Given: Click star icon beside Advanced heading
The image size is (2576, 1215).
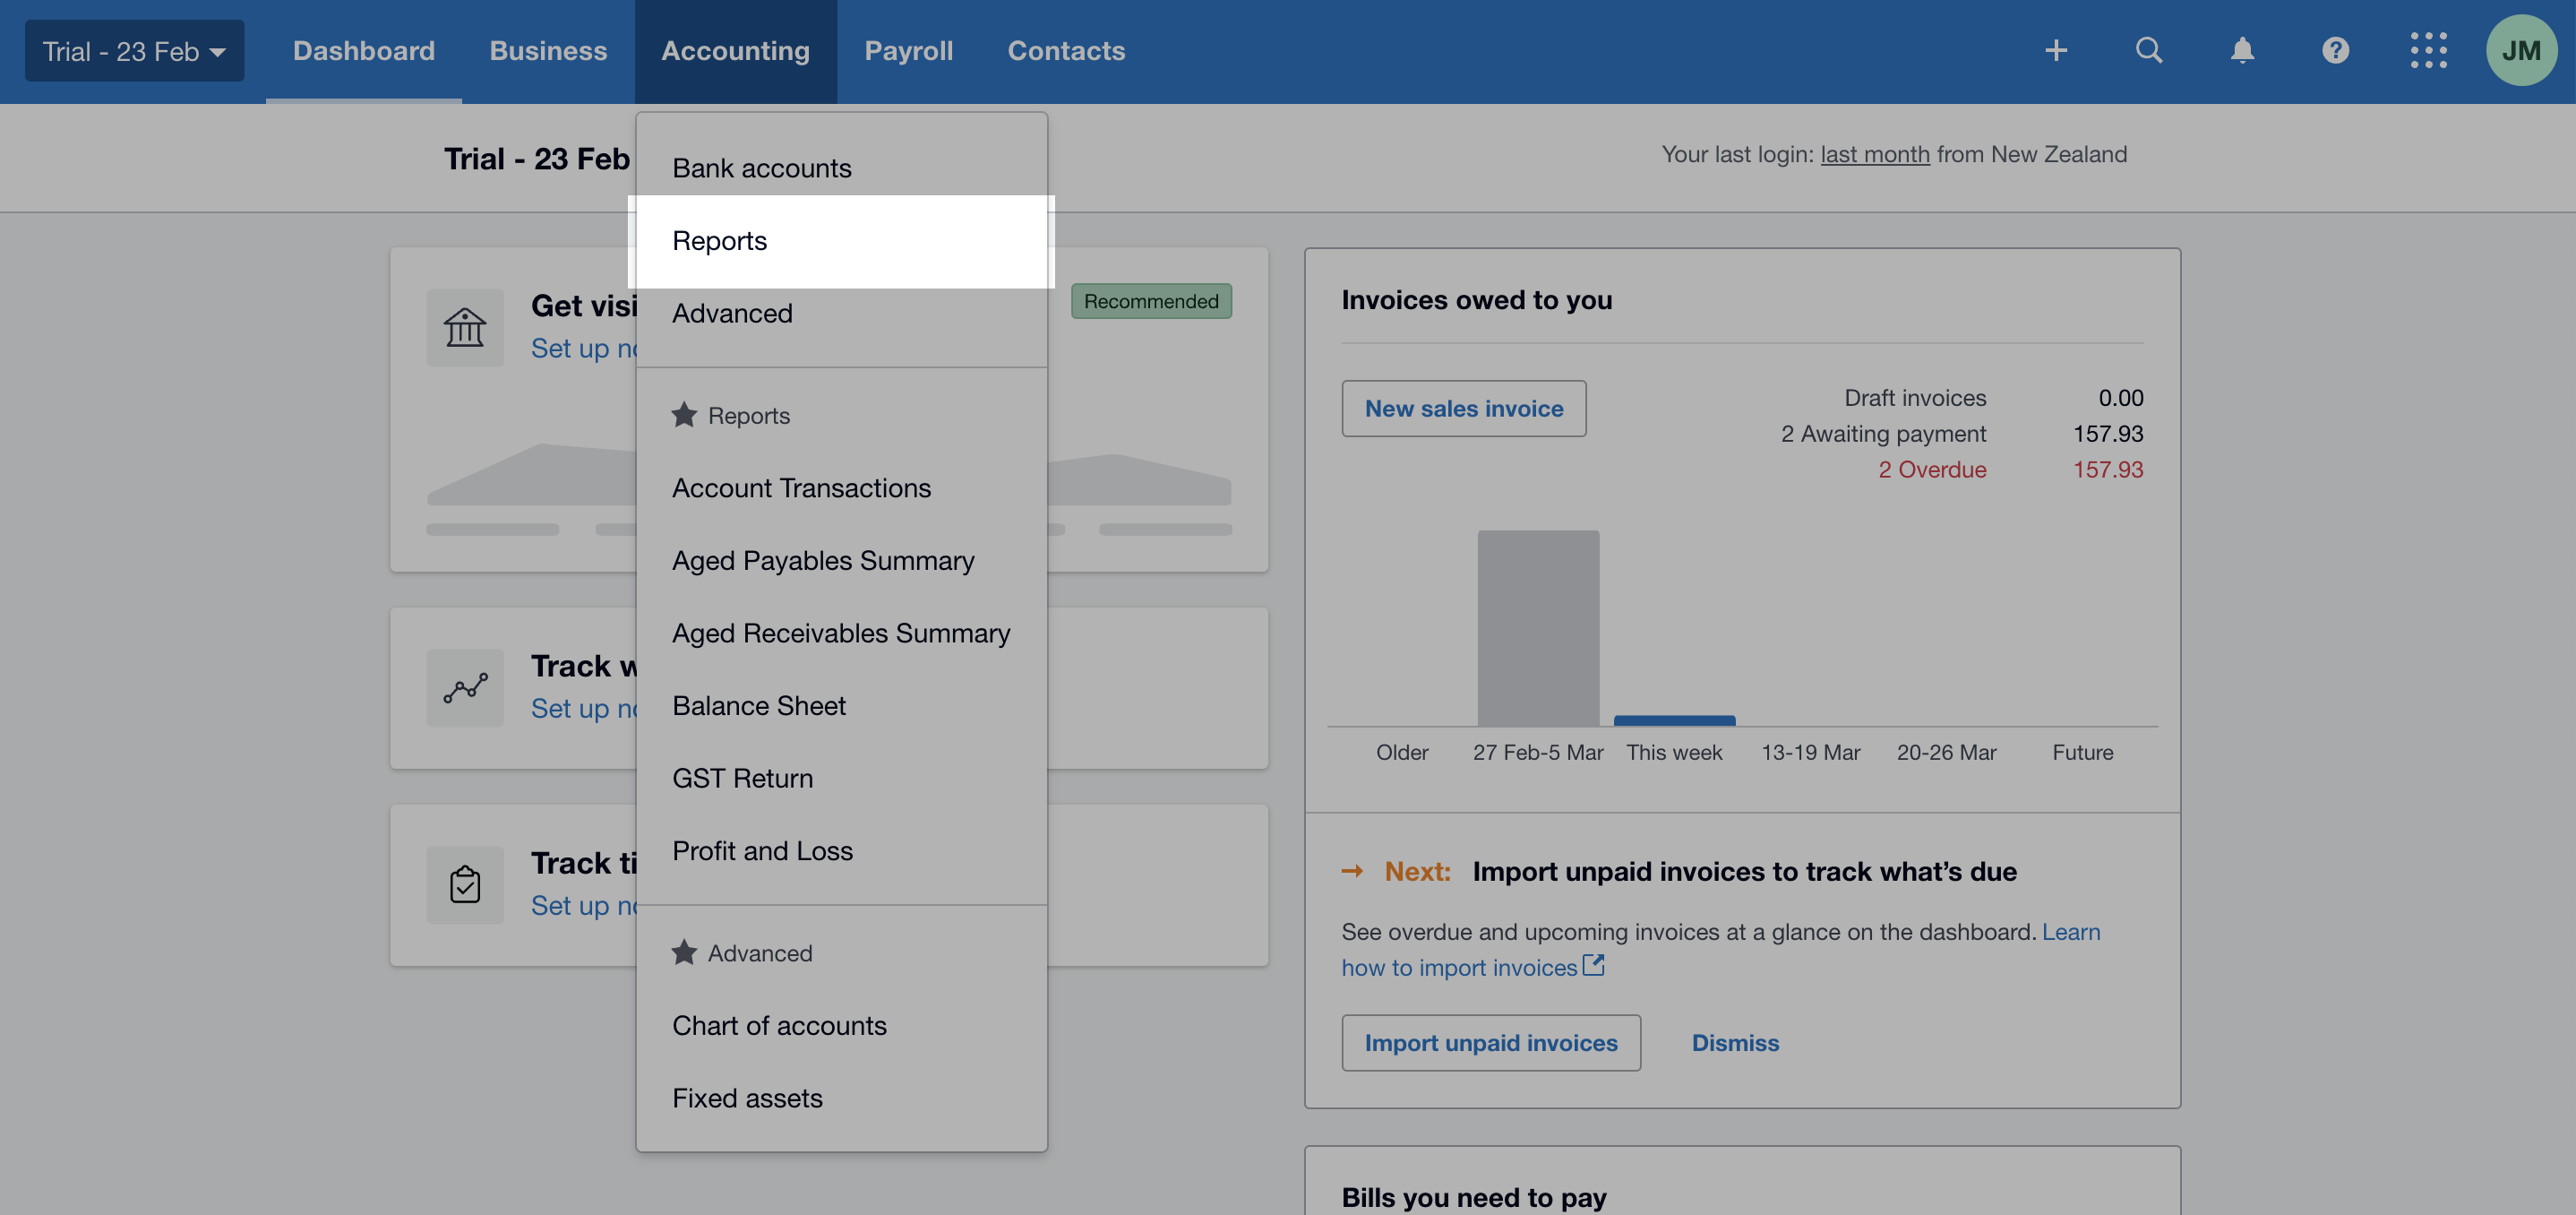Looking at the screenshot, I should click(684, 953).
